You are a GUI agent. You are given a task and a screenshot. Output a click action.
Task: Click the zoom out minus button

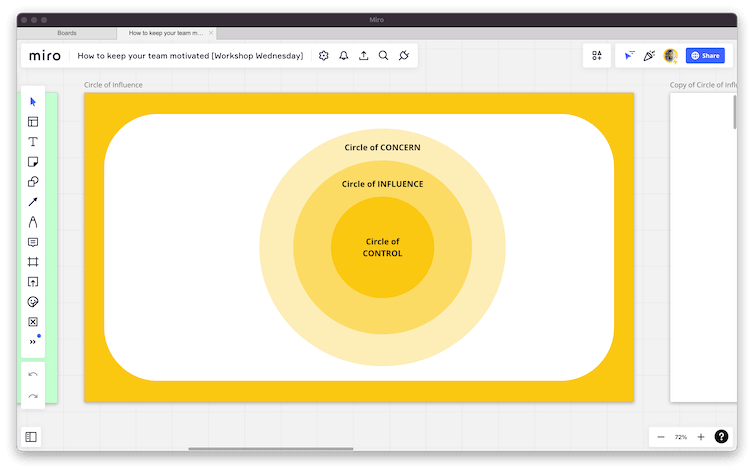(661, 437)
